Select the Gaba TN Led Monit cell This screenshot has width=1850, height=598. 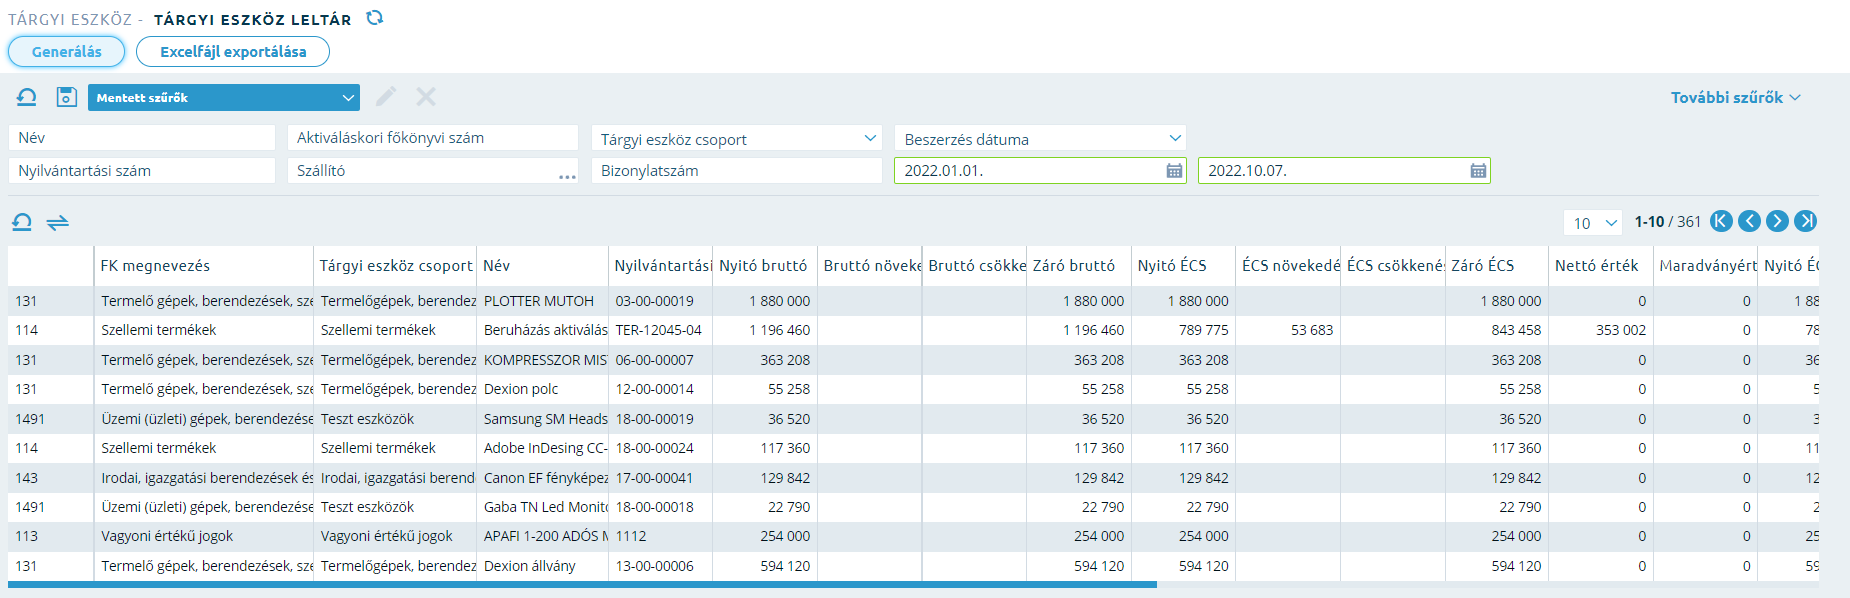click(x=542, y=507)
